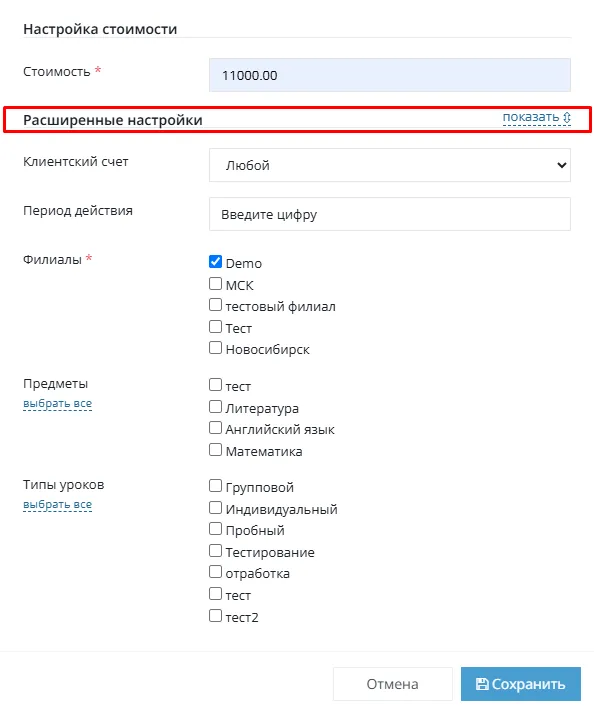
Task: Click the Стоимость input field with 11000.00
Action: point(390,75)
